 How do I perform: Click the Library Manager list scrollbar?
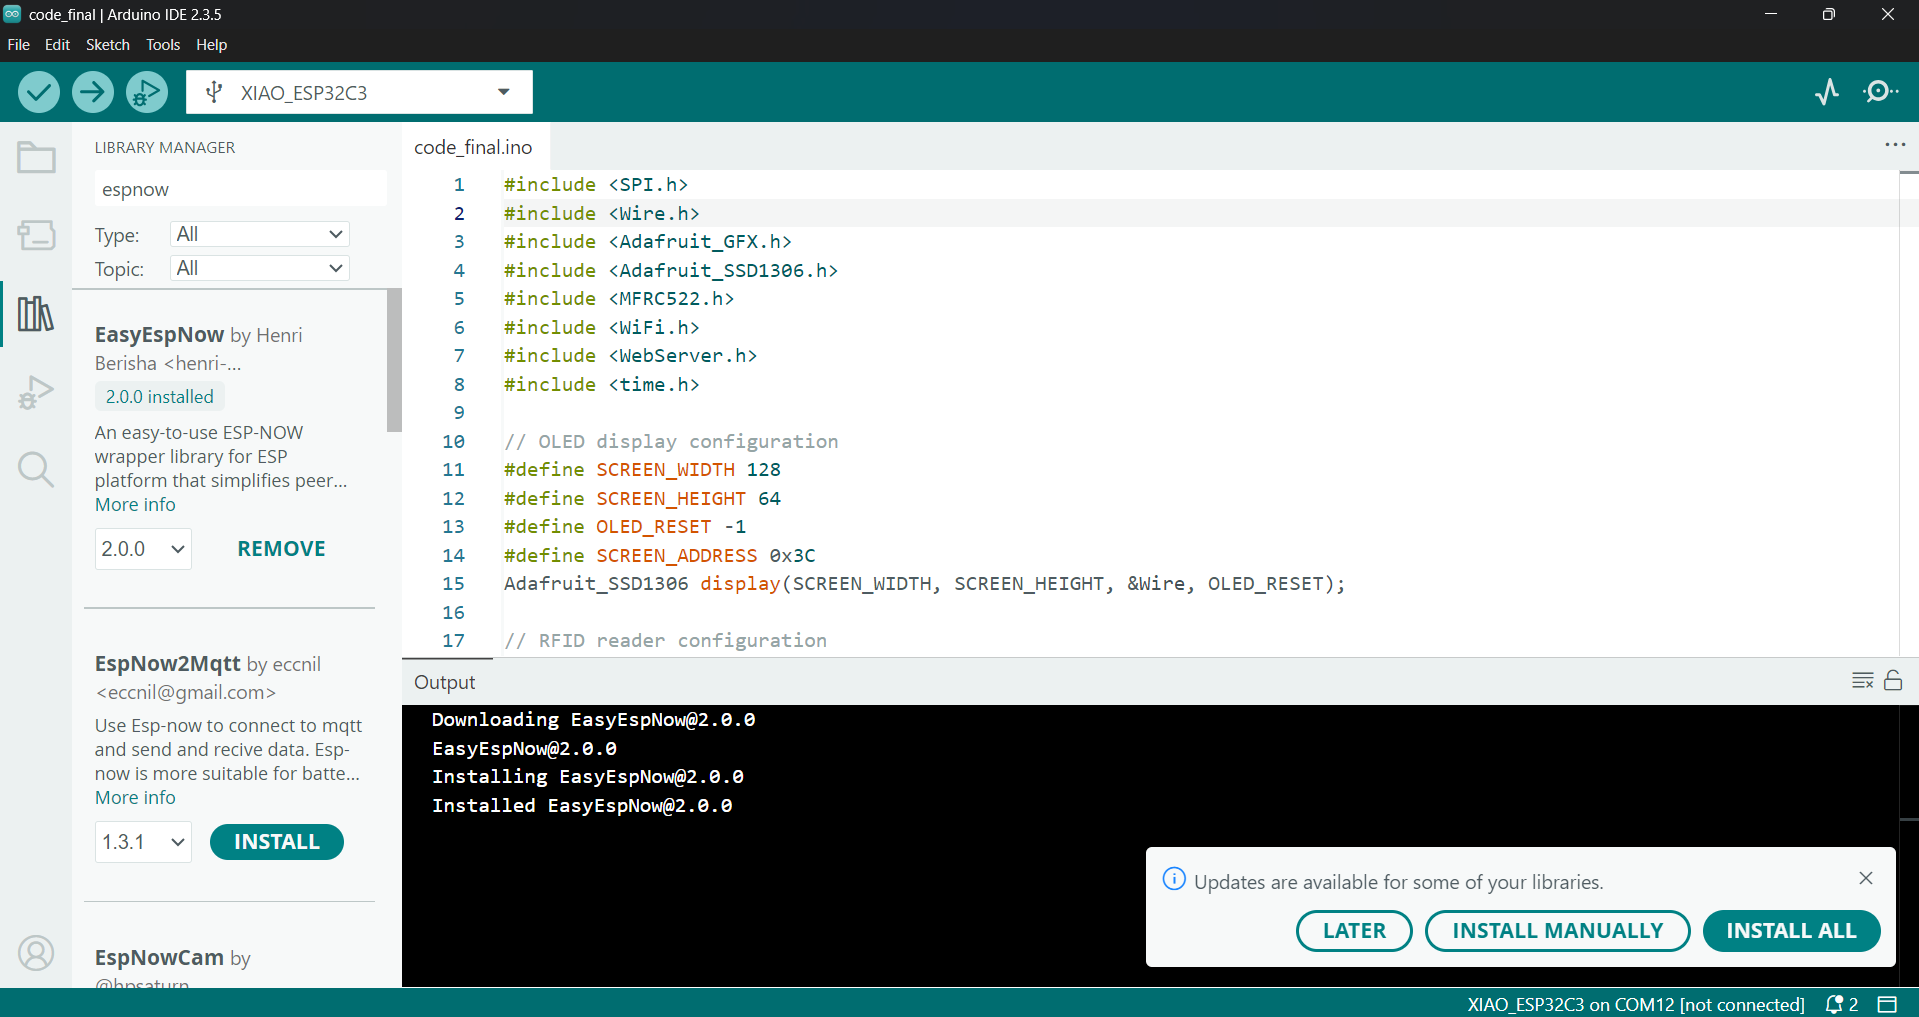394,360
